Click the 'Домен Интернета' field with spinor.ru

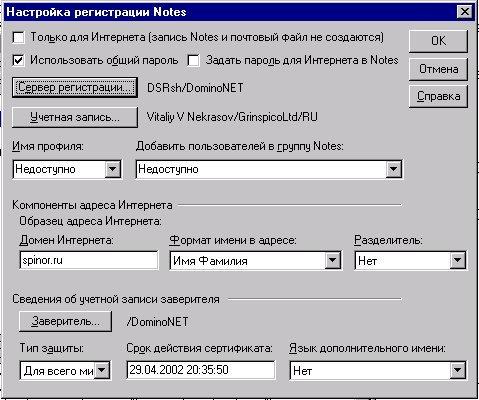click(89, 260)
